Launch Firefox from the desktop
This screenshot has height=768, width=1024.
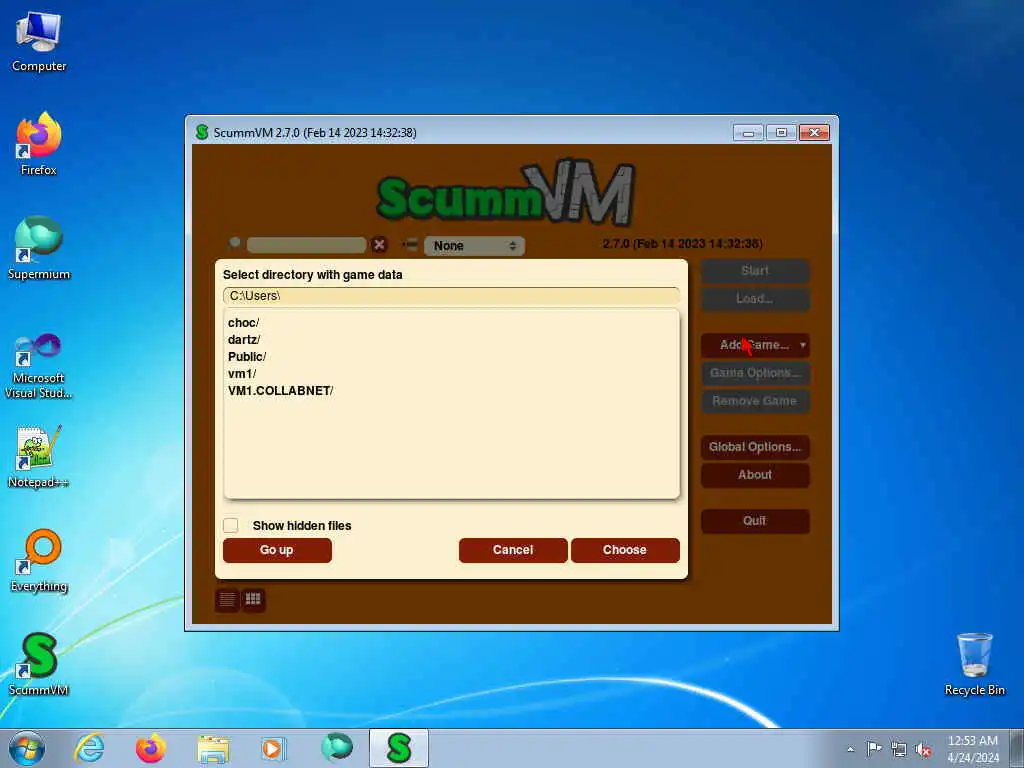click(x=39, y=144)
